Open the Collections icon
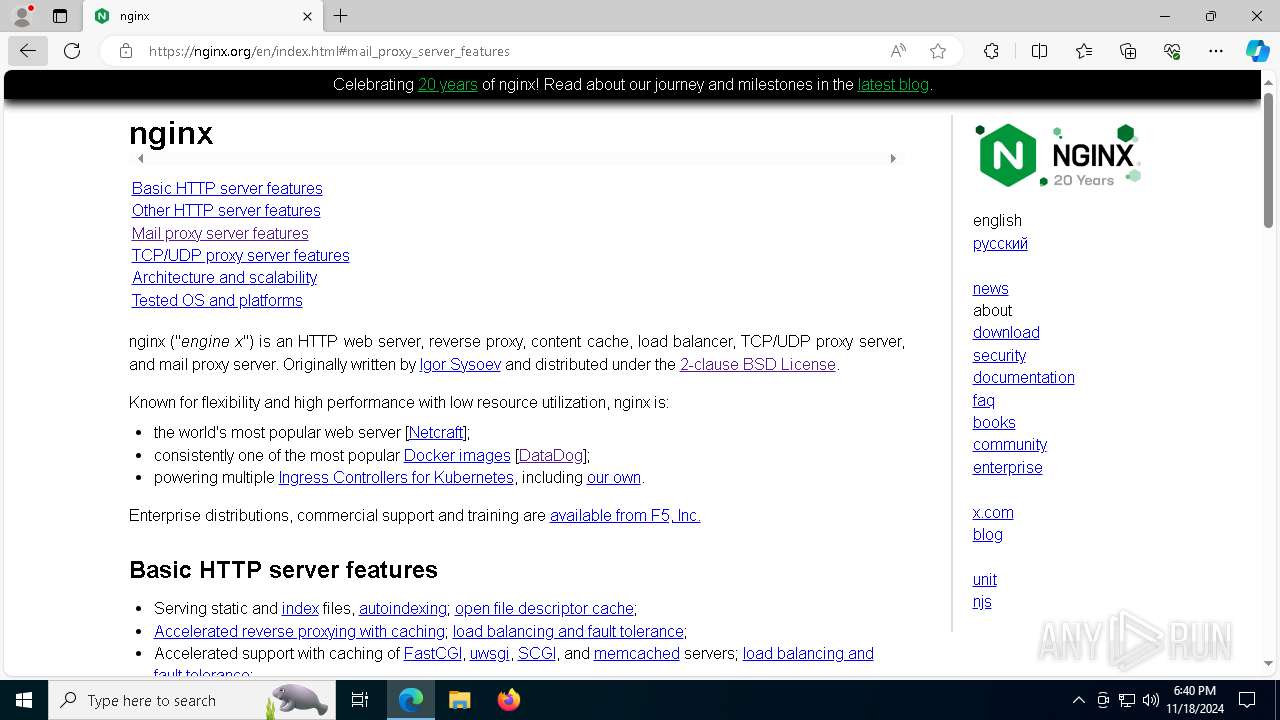 (x=1128, y=51)
